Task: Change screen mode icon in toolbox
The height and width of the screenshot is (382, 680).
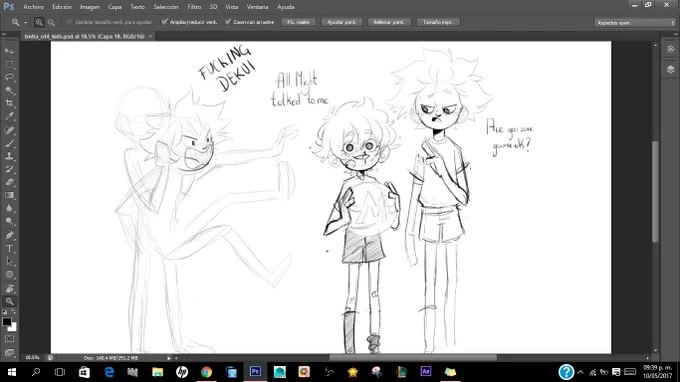Action: pyautogui.click(x=10, y=352)
